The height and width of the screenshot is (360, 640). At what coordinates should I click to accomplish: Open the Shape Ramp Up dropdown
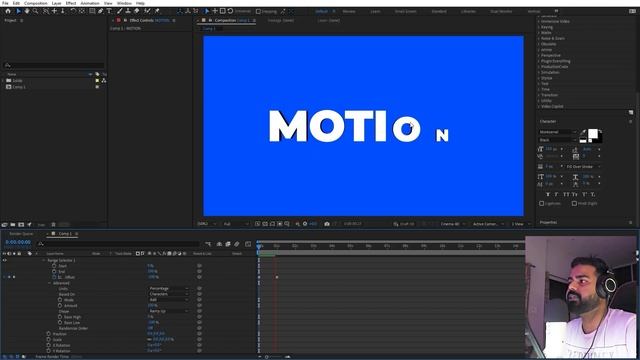click(x=169, y=311)
